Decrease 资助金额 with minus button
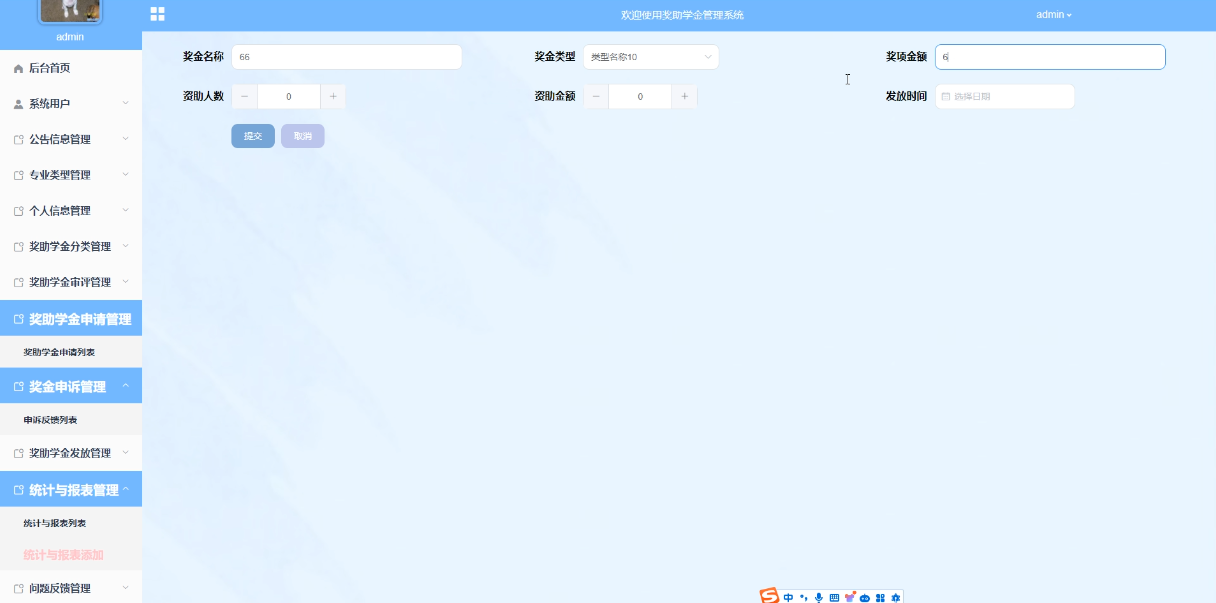This screenshot has height=603, width=1216. [596, 96]
